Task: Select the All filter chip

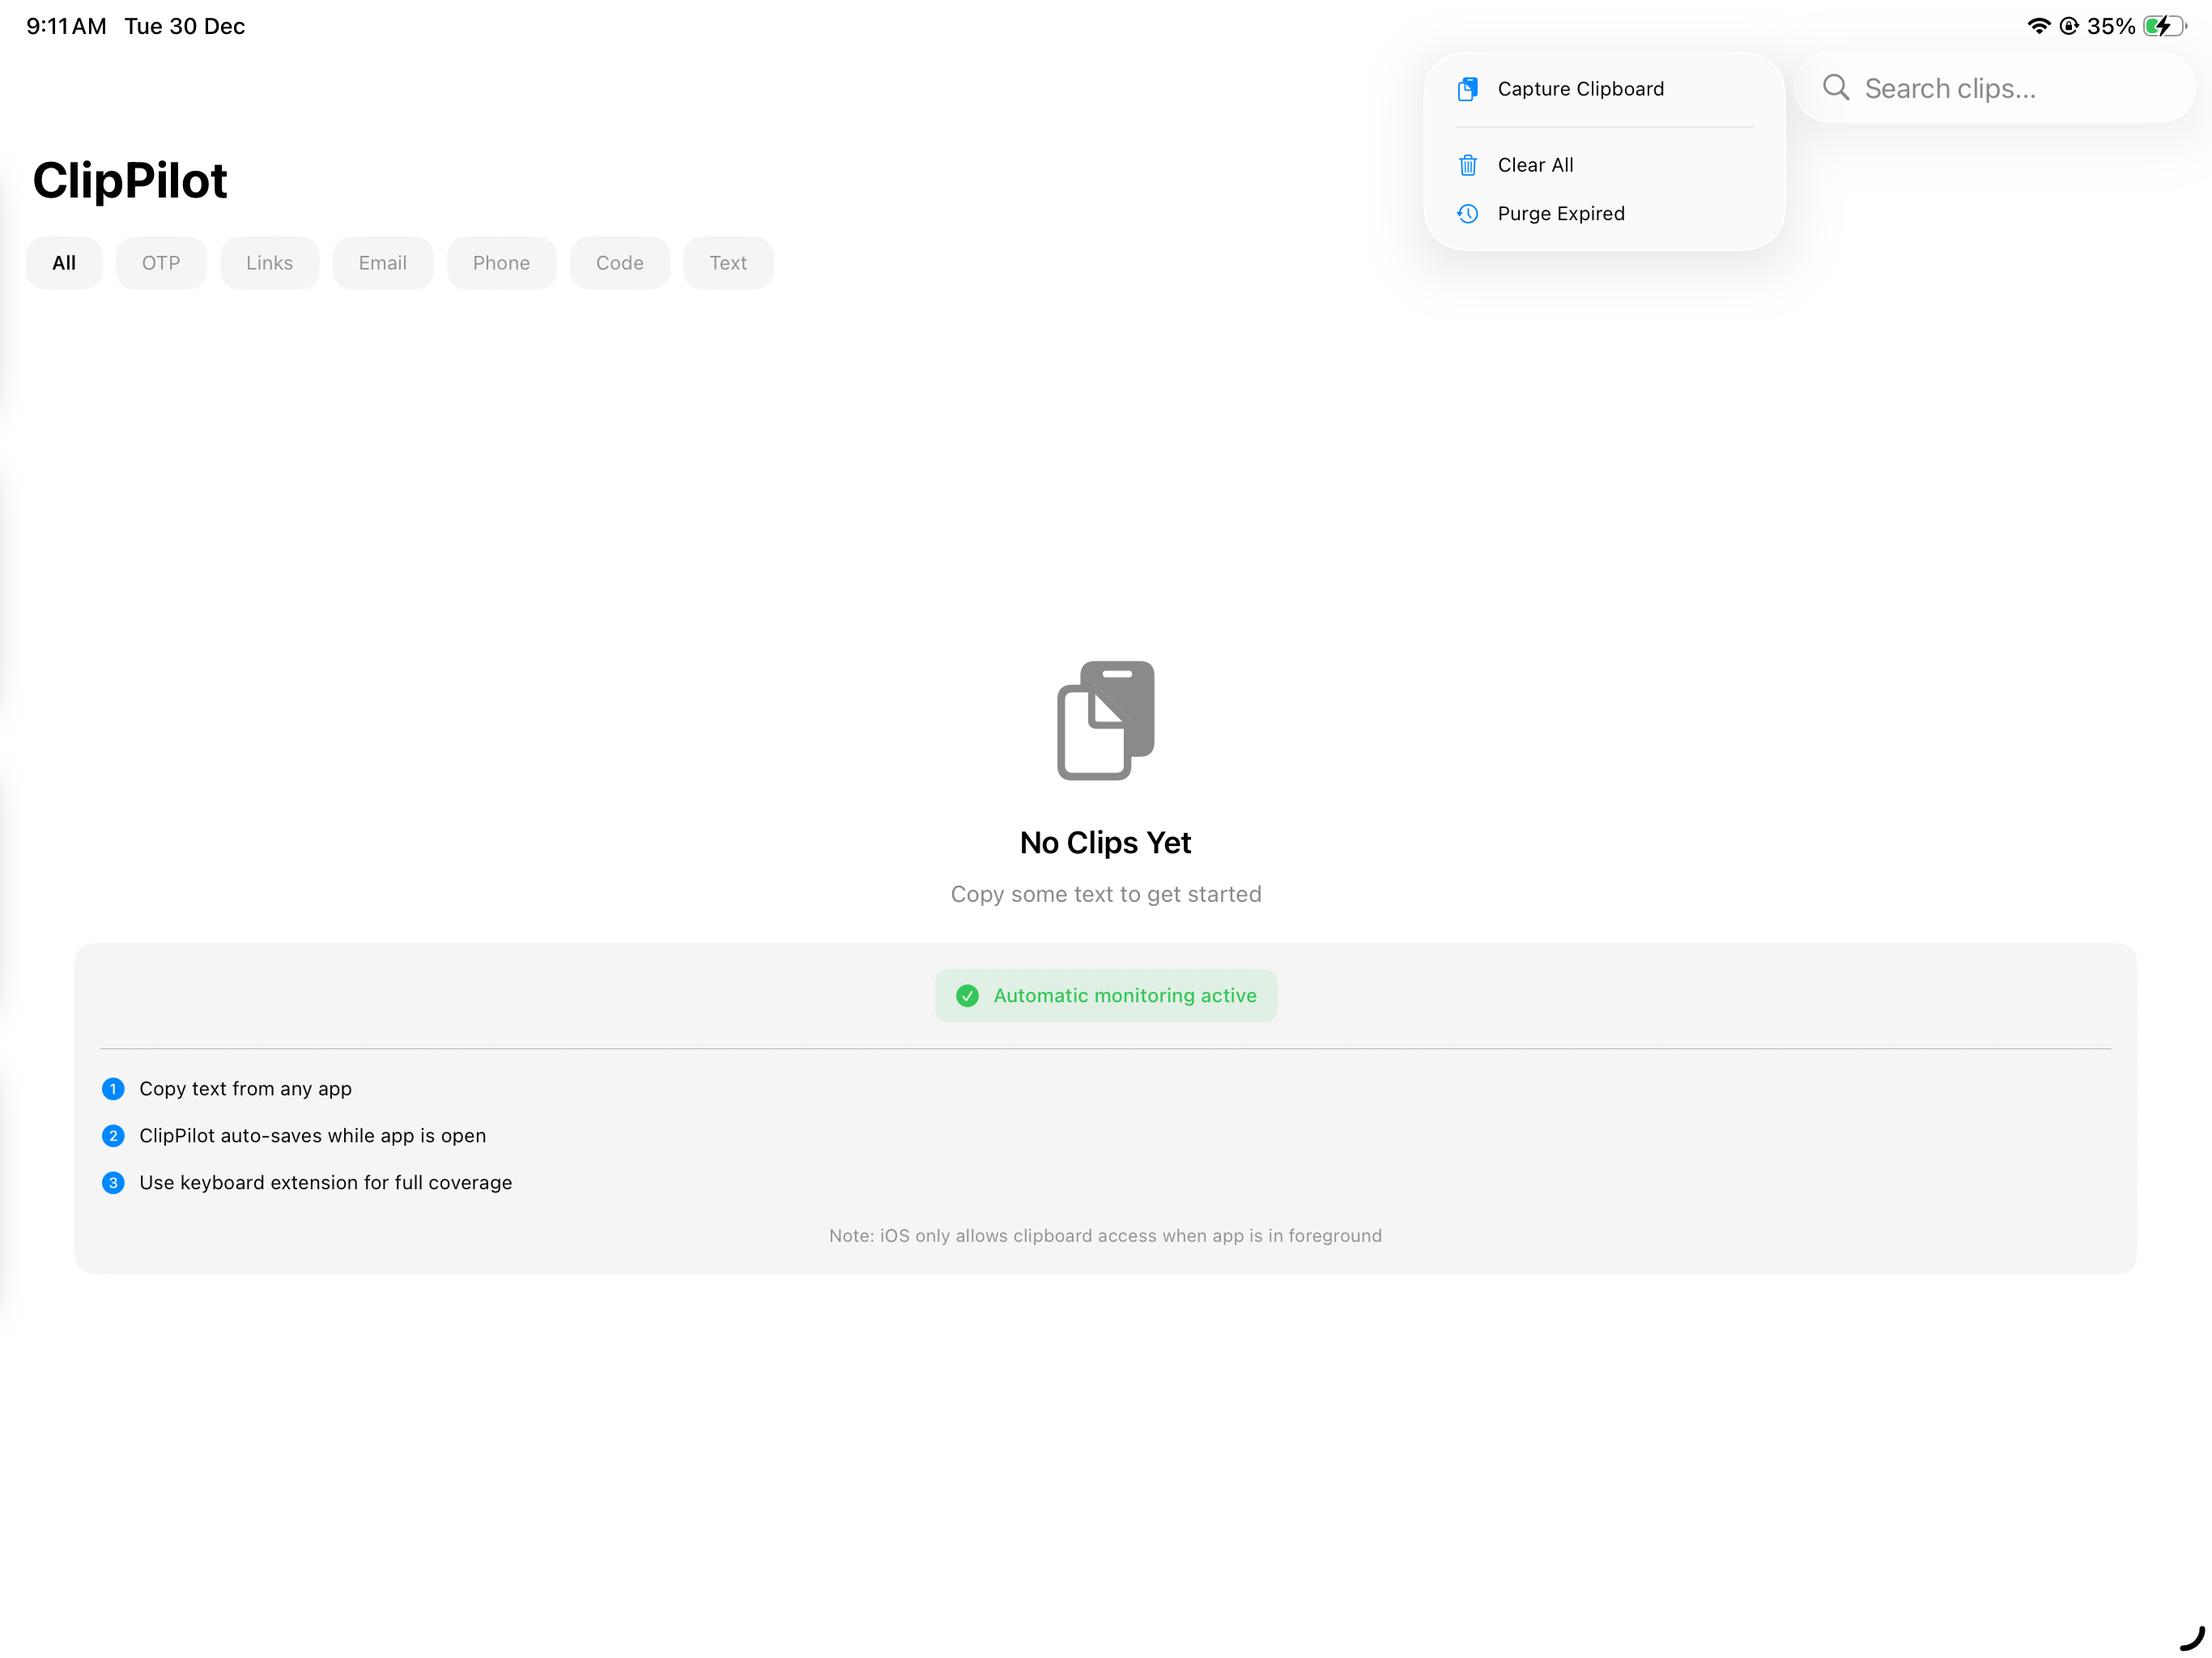Action: coord(64,263)
